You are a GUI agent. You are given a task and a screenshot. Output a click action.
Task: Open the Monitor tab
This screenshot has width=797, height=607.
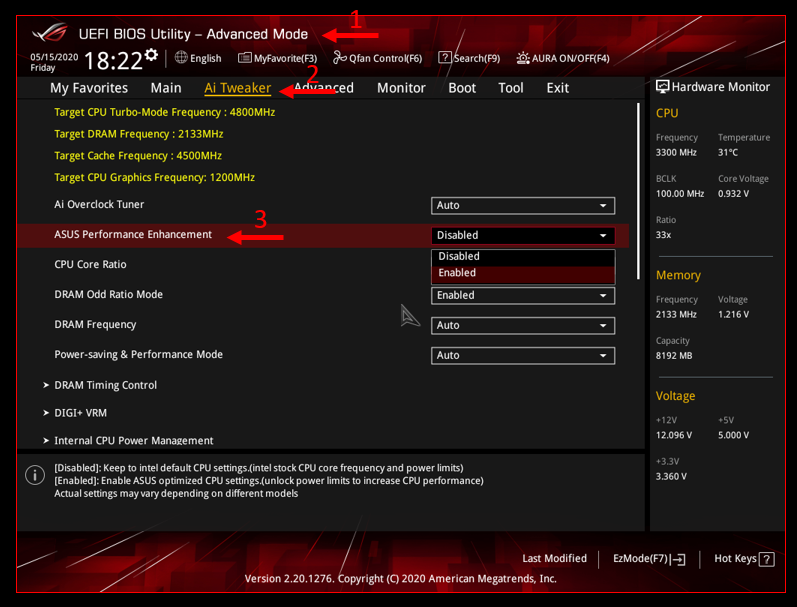(401, 88)
